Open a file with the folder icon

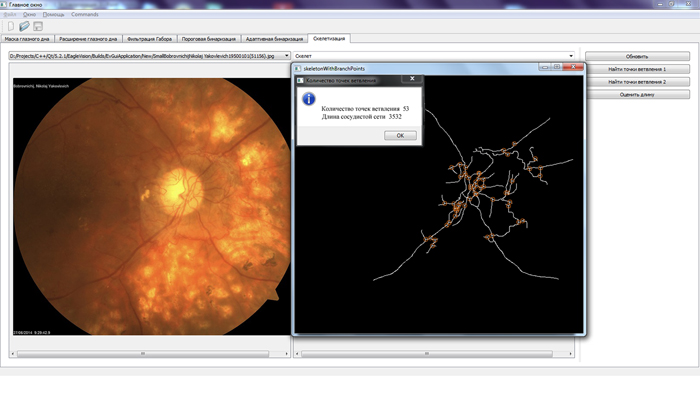click(x=24, y=26)
